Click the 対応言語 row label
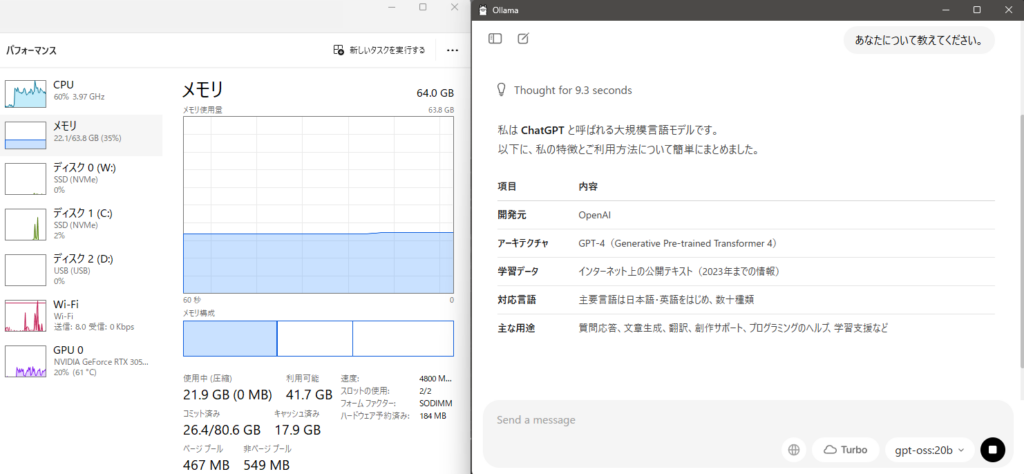 coord(517,300)
